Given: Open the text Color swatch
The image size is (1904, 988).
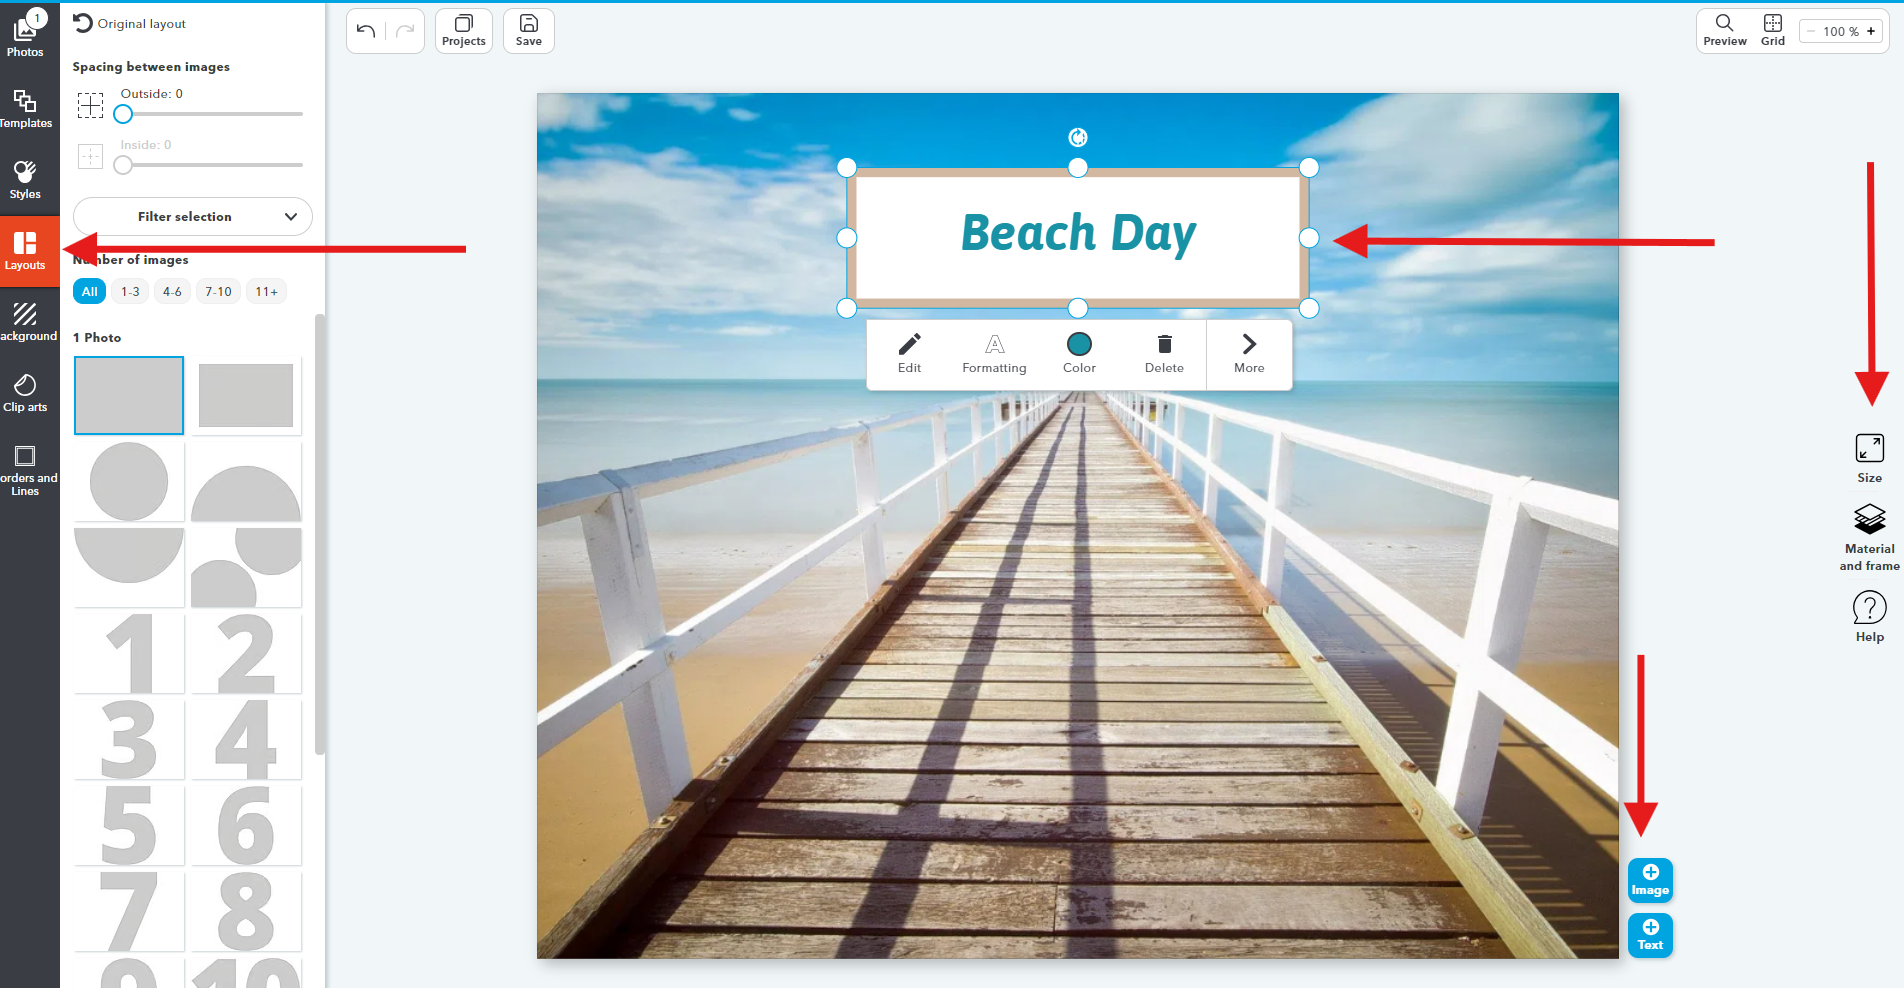Looking at the screenshot, I should (1079, 354).
